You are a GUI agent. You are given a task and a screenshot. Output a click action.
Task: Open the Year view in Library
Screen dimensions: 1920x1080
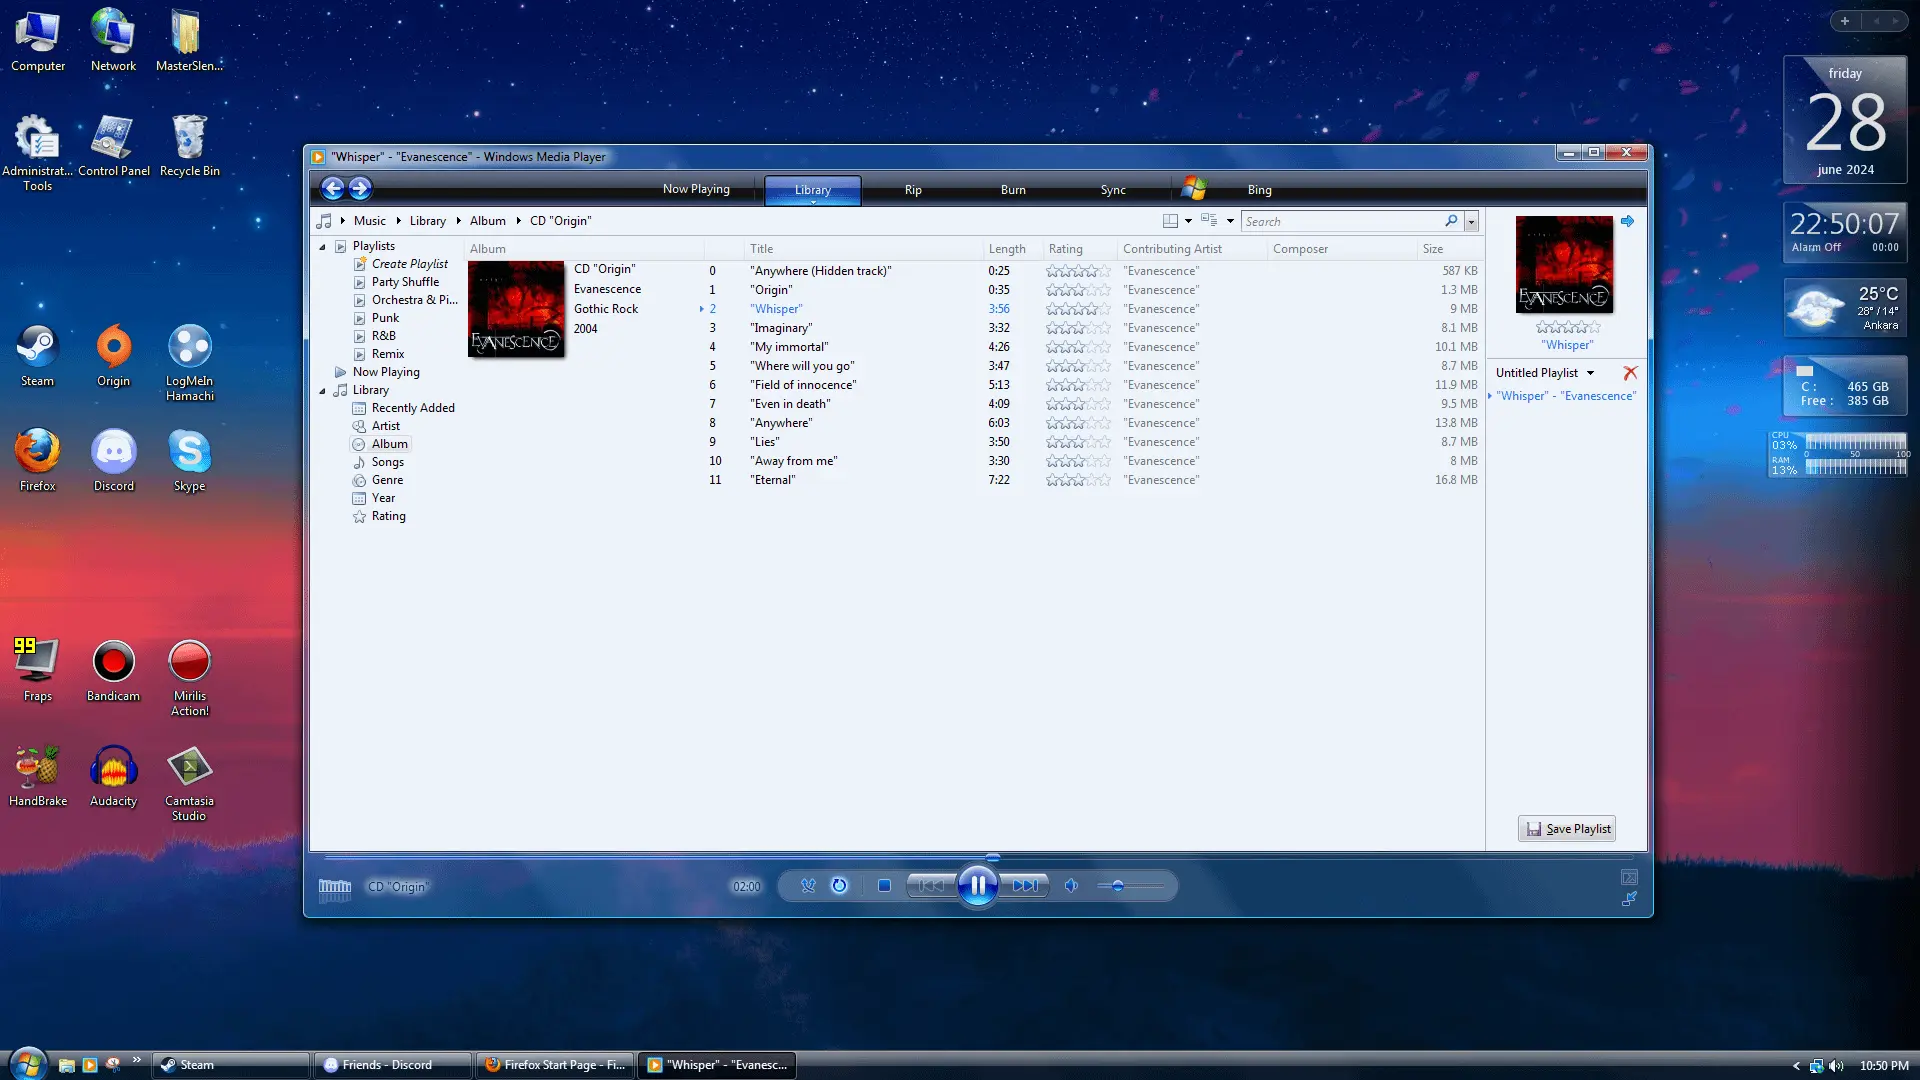[x=383, y=498]
